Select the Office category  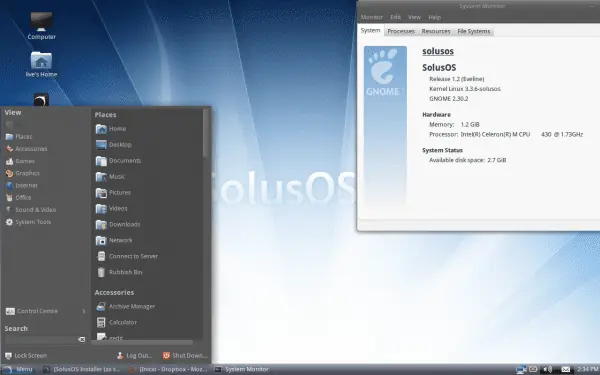pos(18,198)
